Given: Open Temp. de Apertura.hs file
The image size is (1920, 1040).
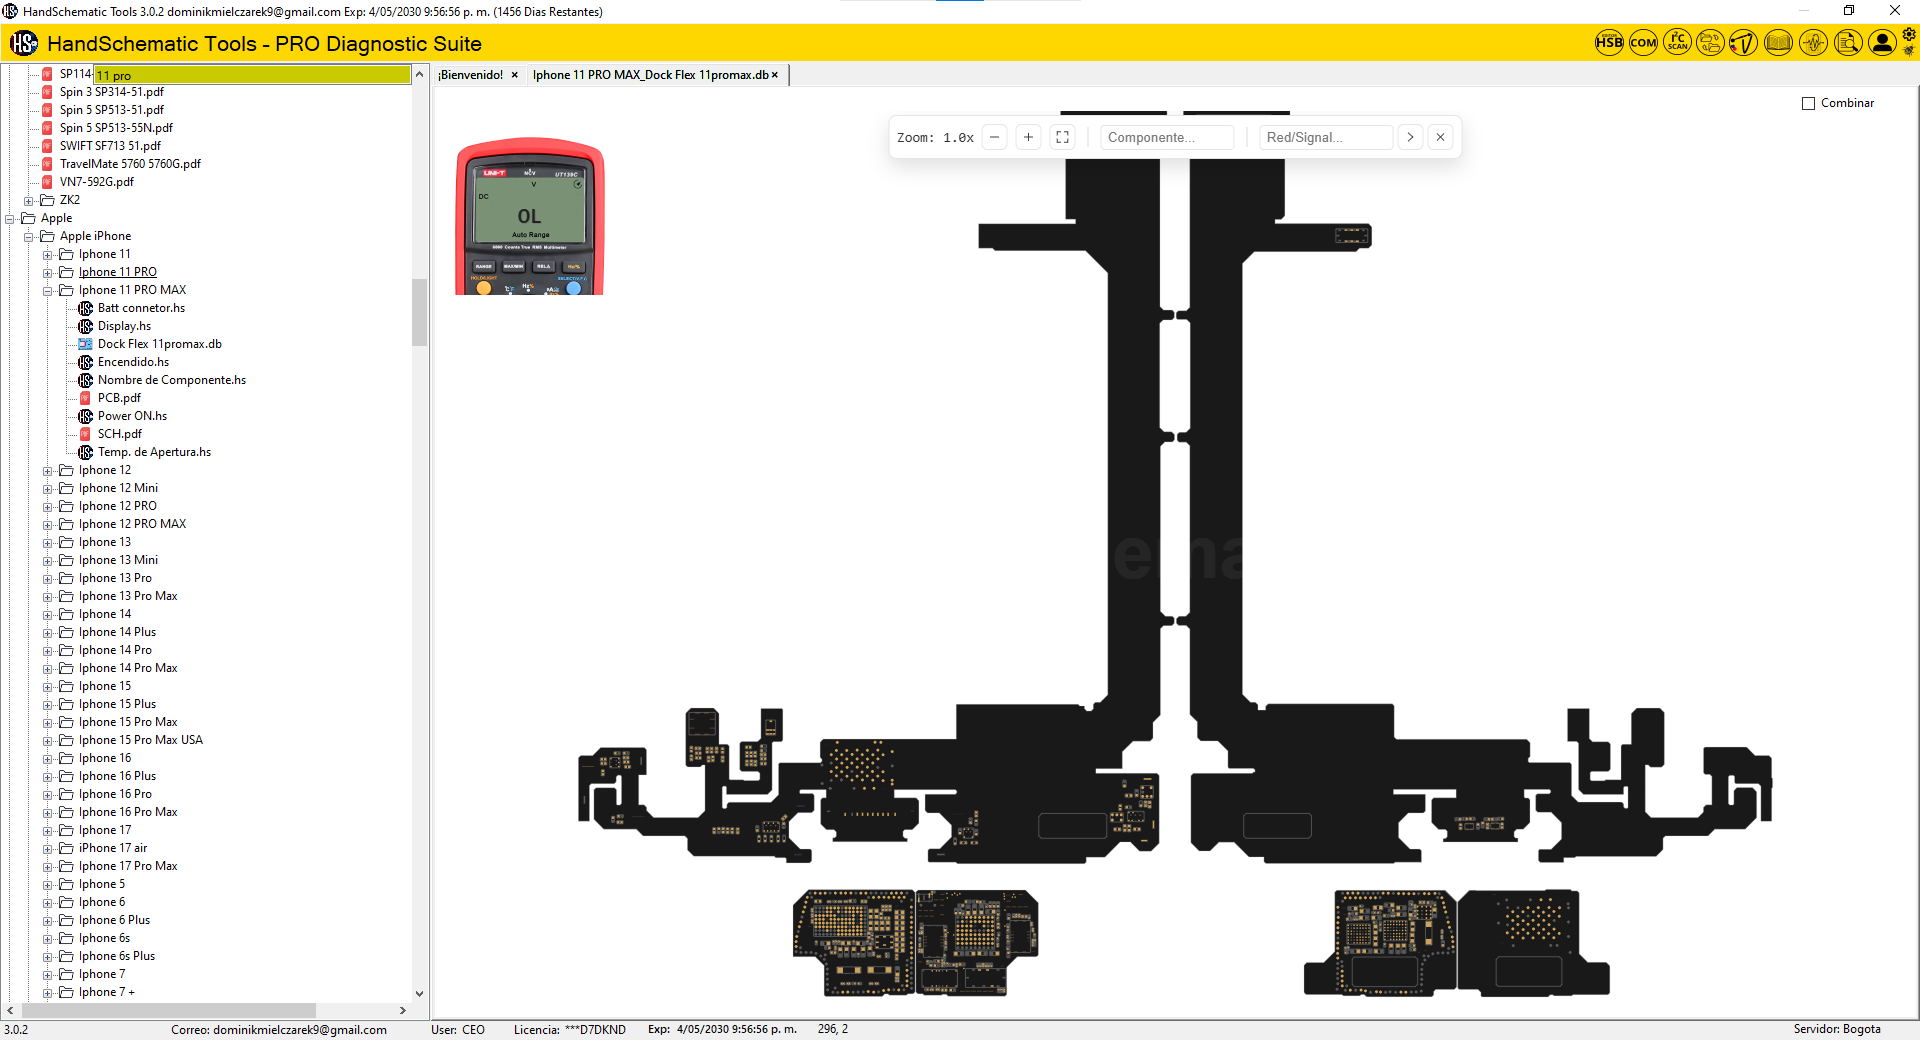Looking at the screenshot, I should pyautogui.click(x=154, y=452).
